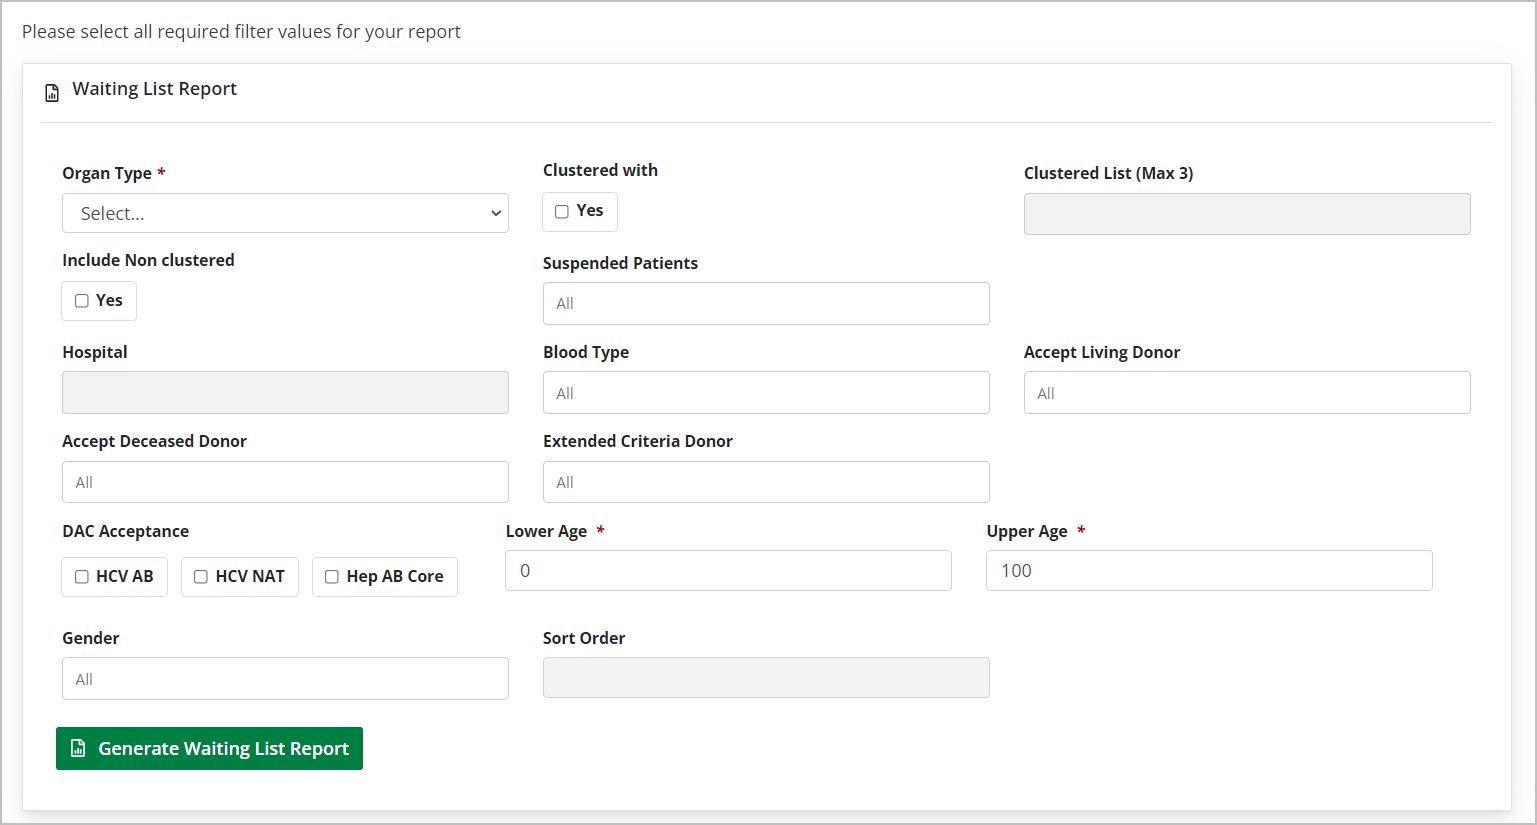This screenshot has height=825, width=1537.
Task: Open the Accept Living Donor dropdown
Action: pyautogui.click(x=1246, y=392)
